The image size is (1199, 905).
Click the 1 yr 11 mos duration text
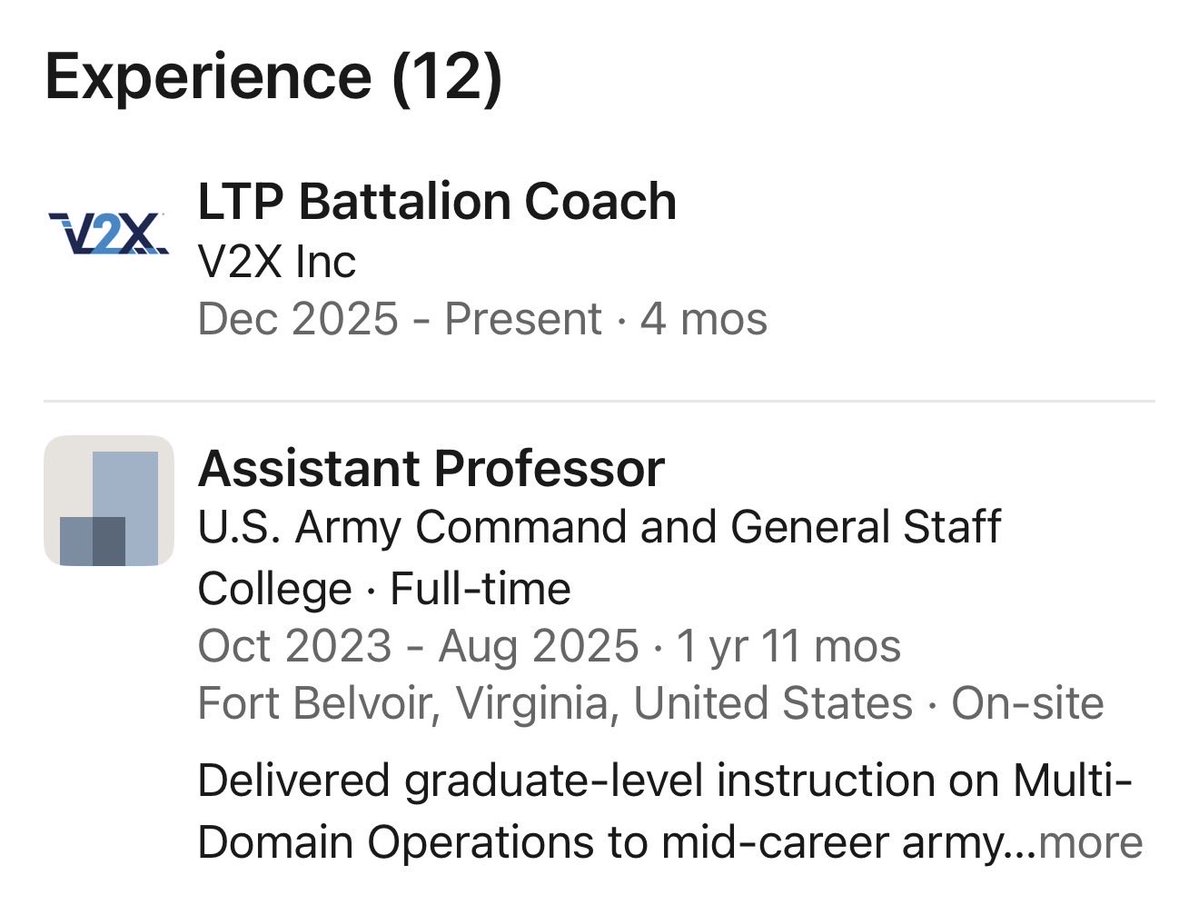coord(788,646)
